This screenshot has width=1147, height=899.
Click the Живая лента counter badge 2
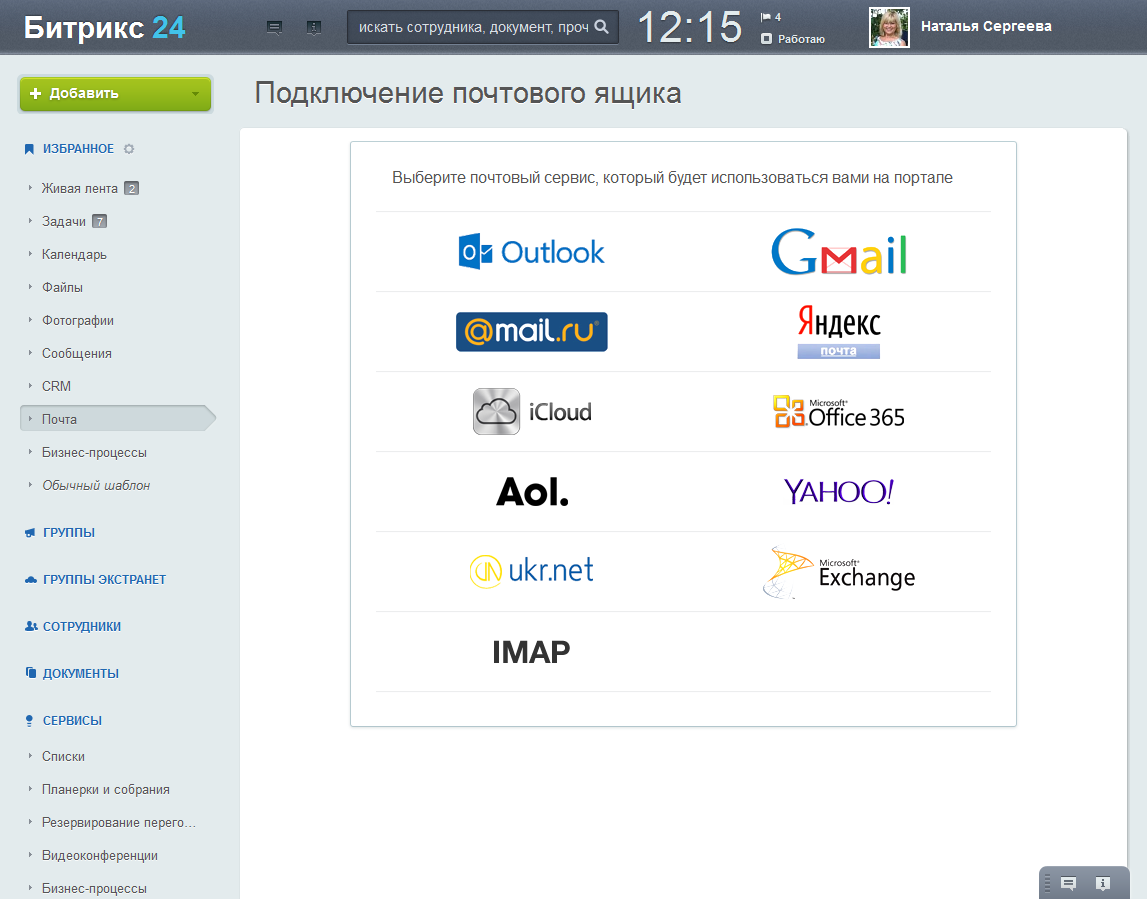(132, 188)
